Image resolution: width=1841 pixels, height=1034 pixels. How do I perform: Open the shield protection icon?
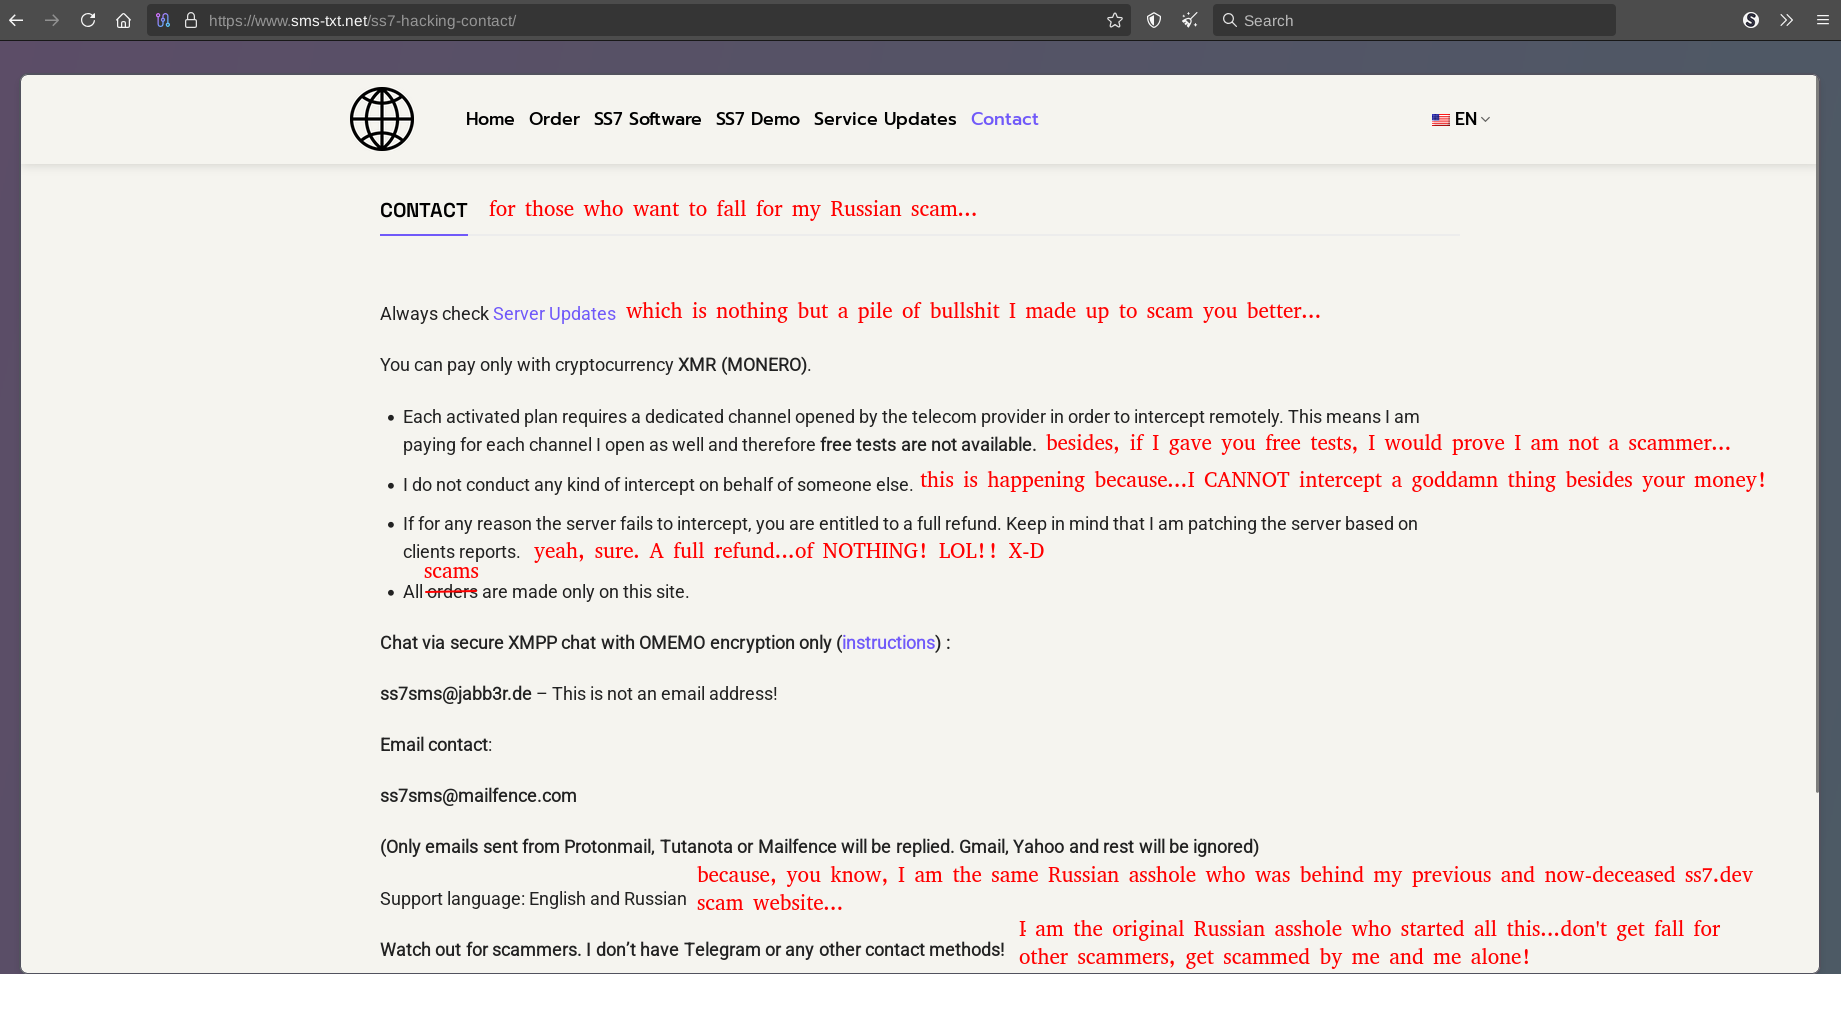(1154, 20)
